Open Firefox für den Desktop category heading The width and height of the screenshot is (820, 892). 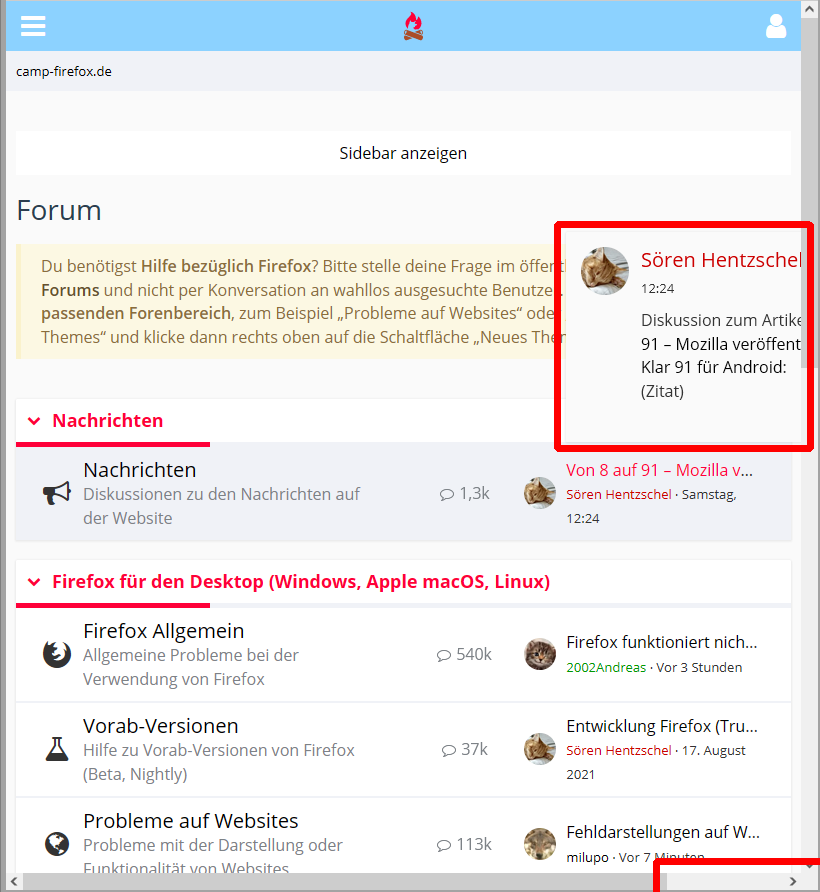pyautogui.click(x=301, y=581)
